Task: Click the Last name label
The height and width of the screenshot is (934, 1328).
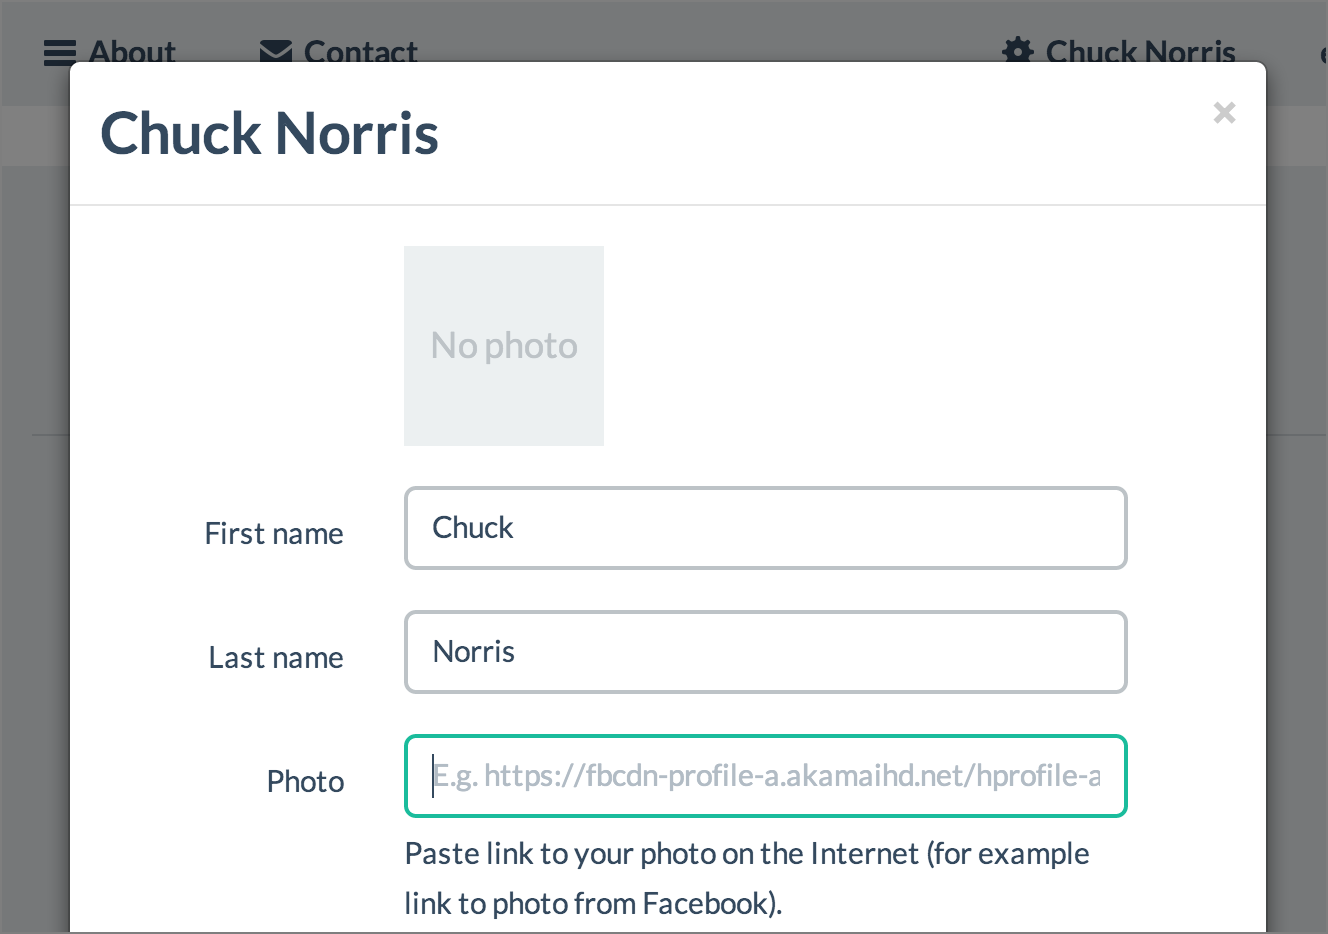Action: (x=276, y=658)
